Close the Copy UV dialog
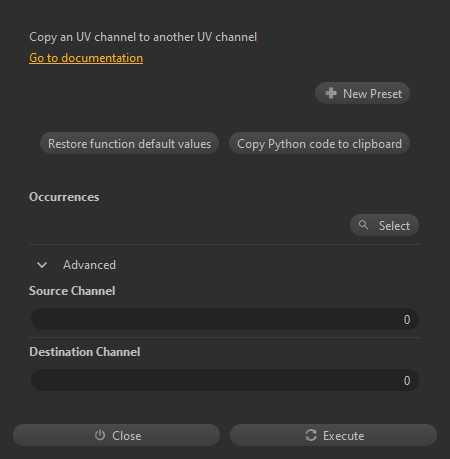Image resolution: width=450 pixels, height=459 pixels. [116, 435]
